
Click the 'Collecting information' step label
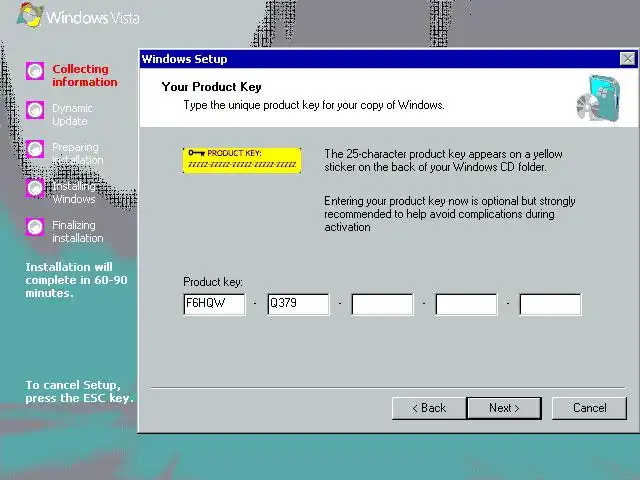tap(84, 76)
